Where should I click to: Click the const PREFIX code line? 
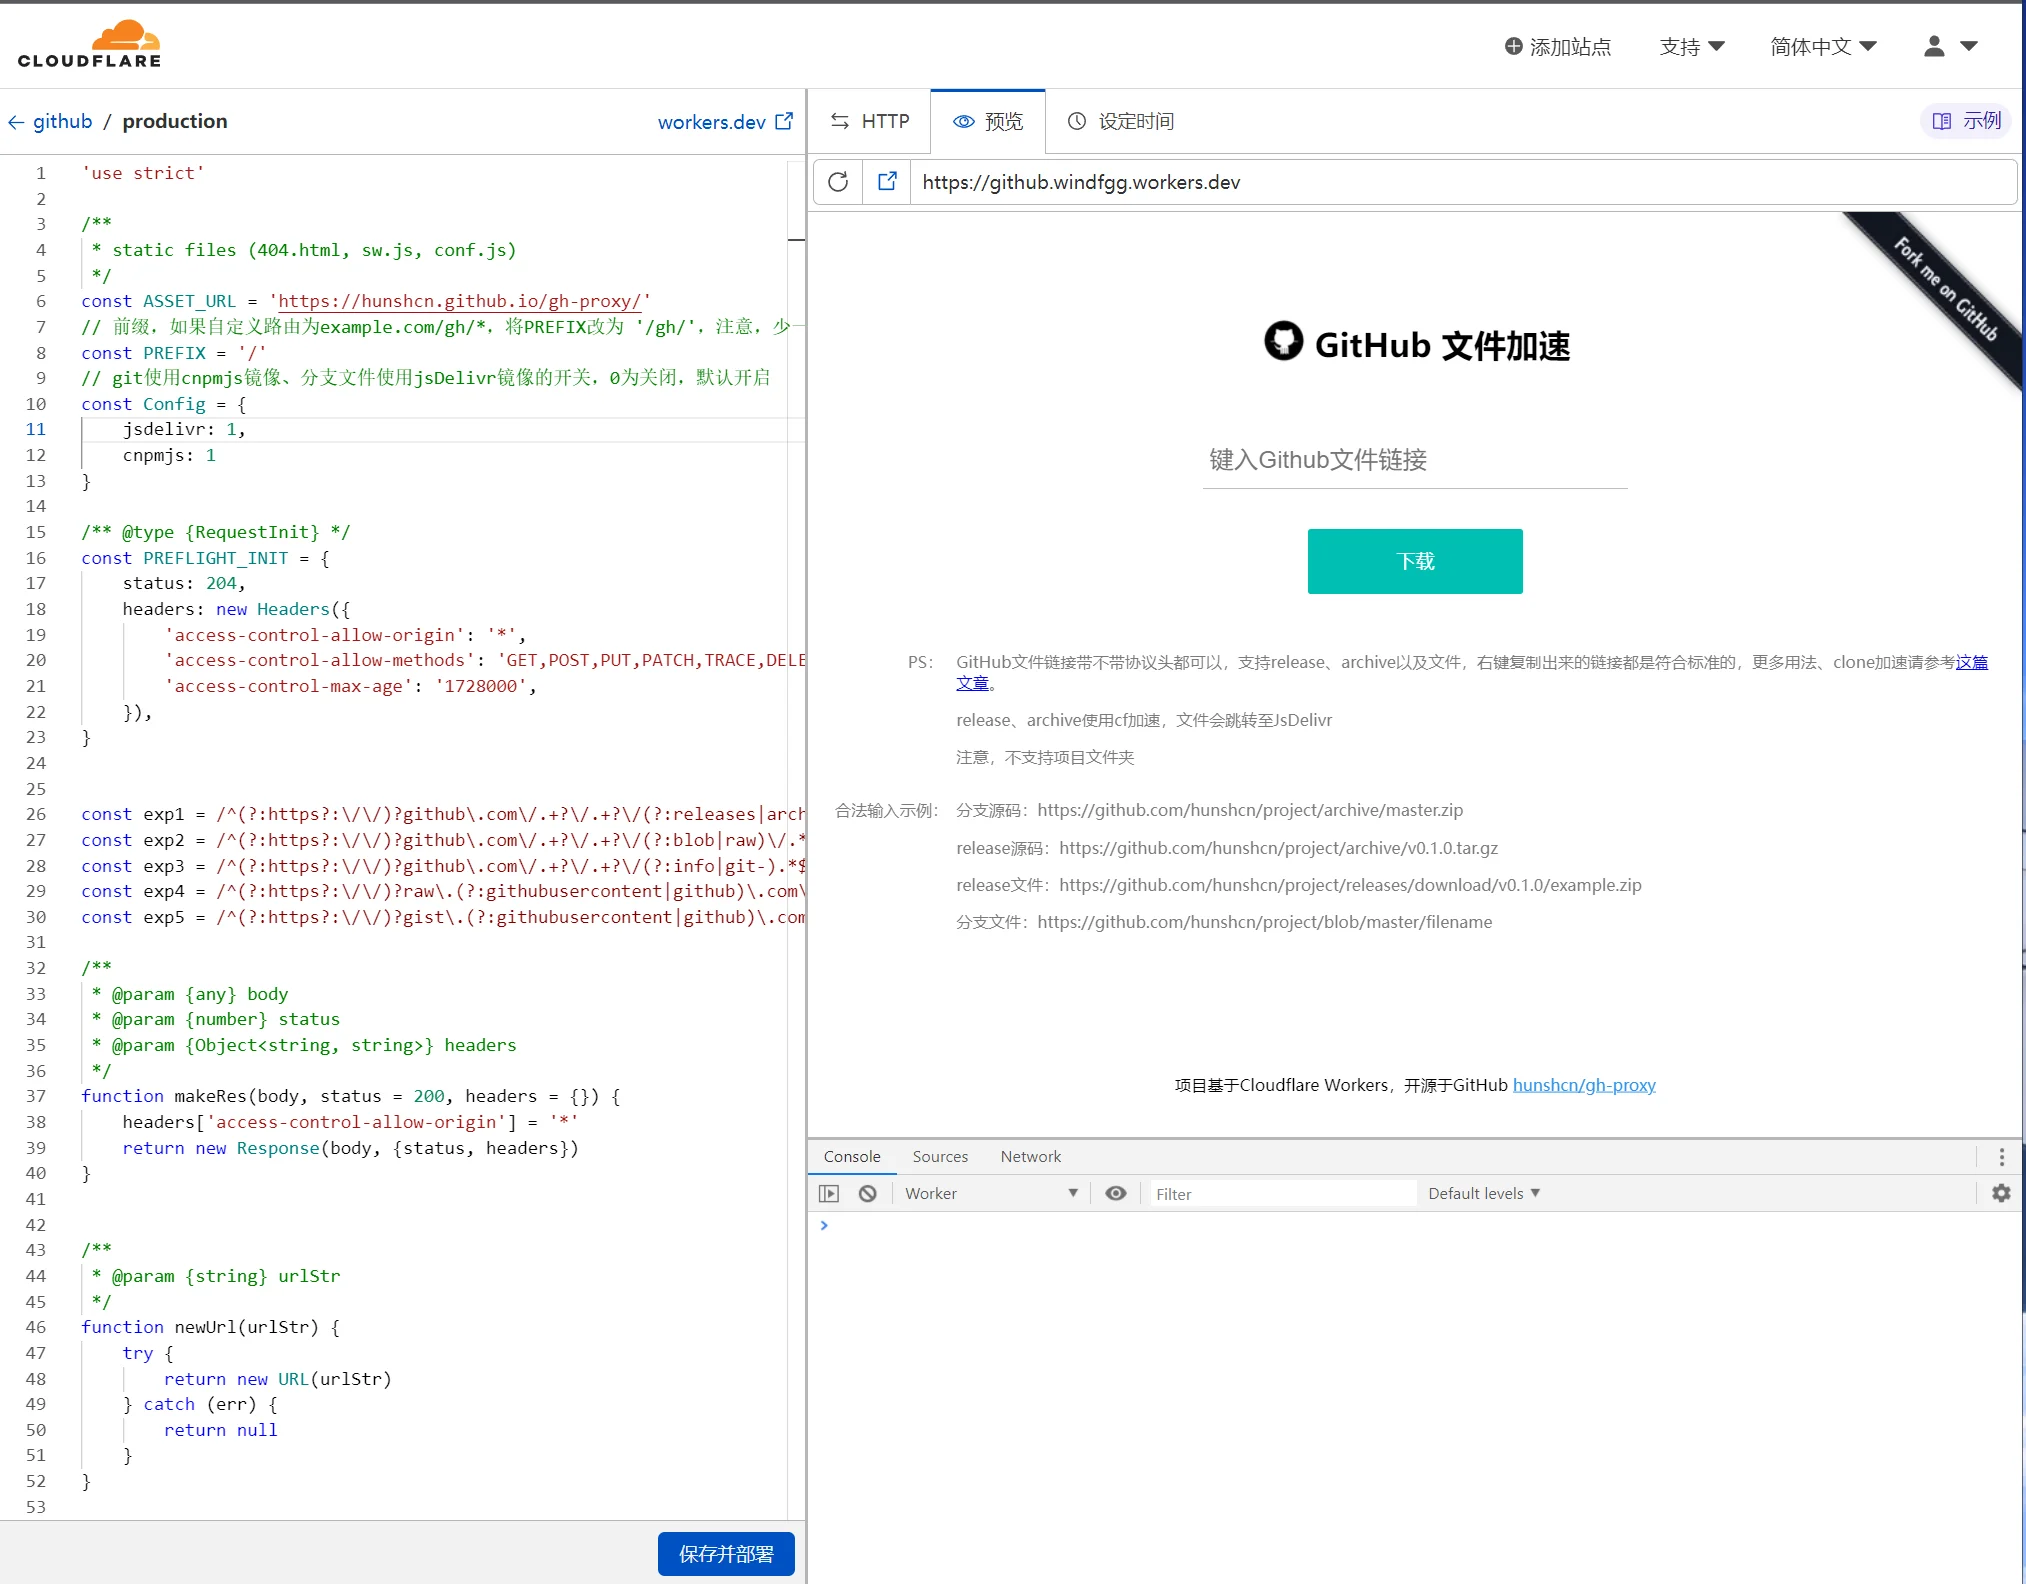174,353
